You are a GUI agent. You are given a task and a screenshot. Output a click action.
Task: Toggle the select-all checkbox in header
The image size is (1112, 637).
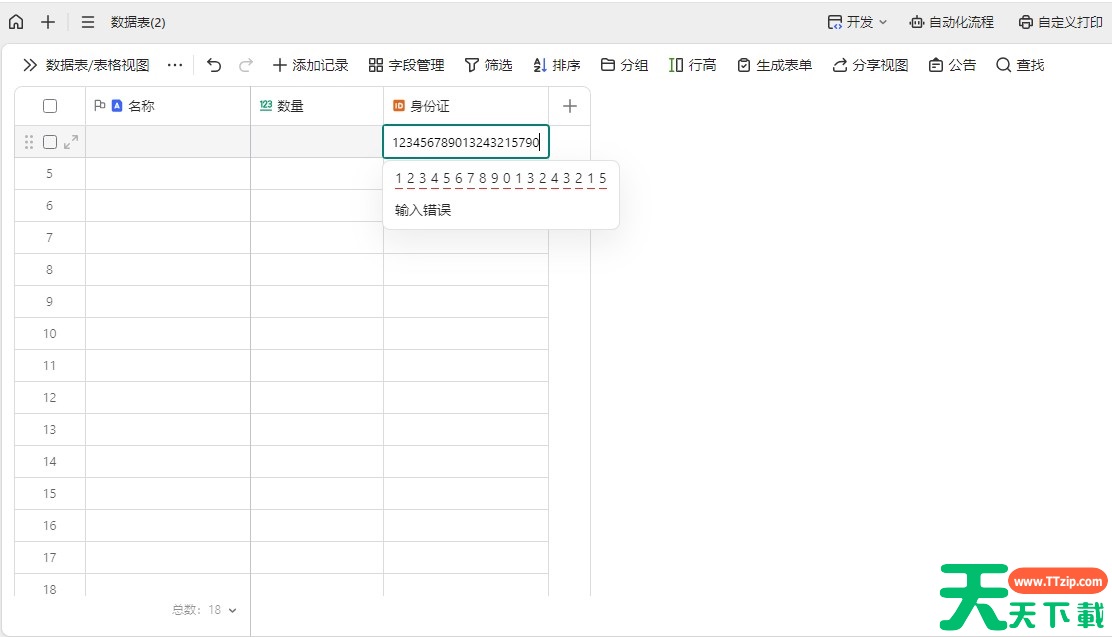(50, 106)
